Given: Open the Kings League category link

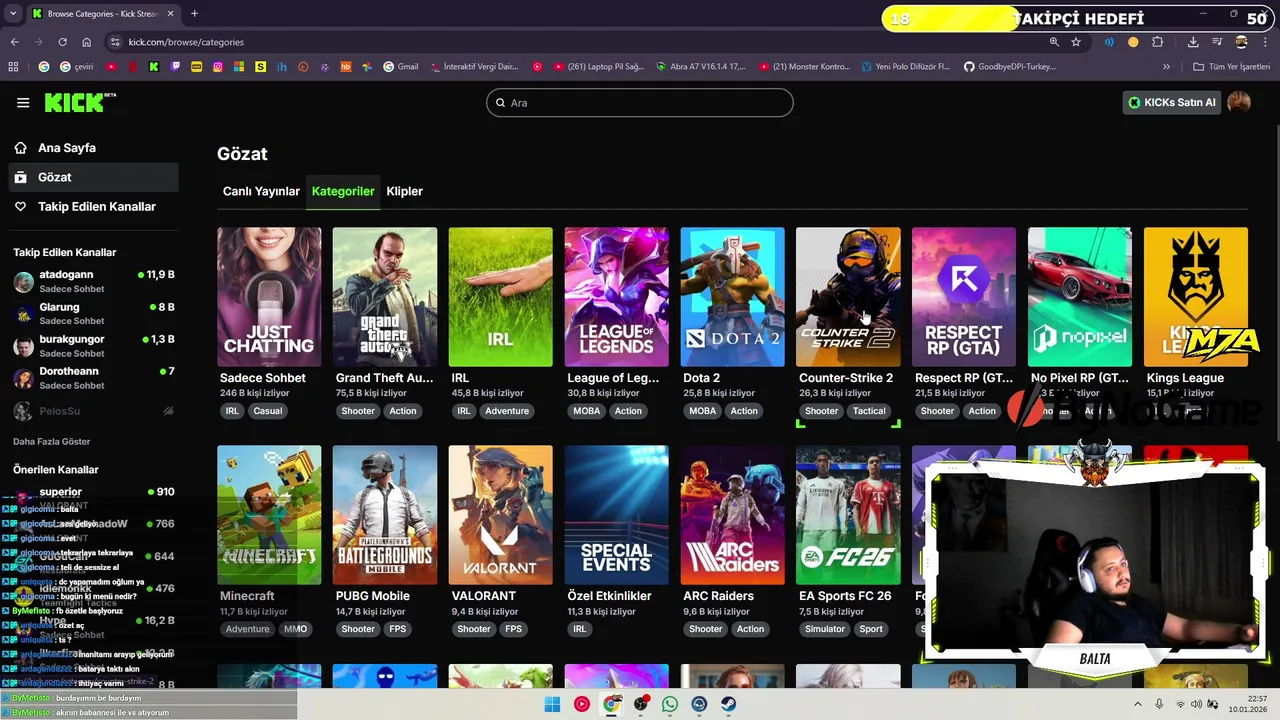Looking at the screenshot, I should (x=1185, y=378).
